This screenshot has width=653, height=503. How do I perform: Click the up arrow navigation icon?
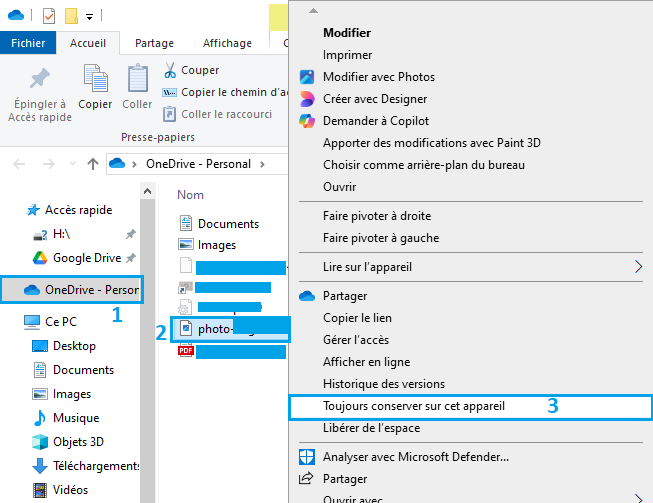click(x=92, y=164)
